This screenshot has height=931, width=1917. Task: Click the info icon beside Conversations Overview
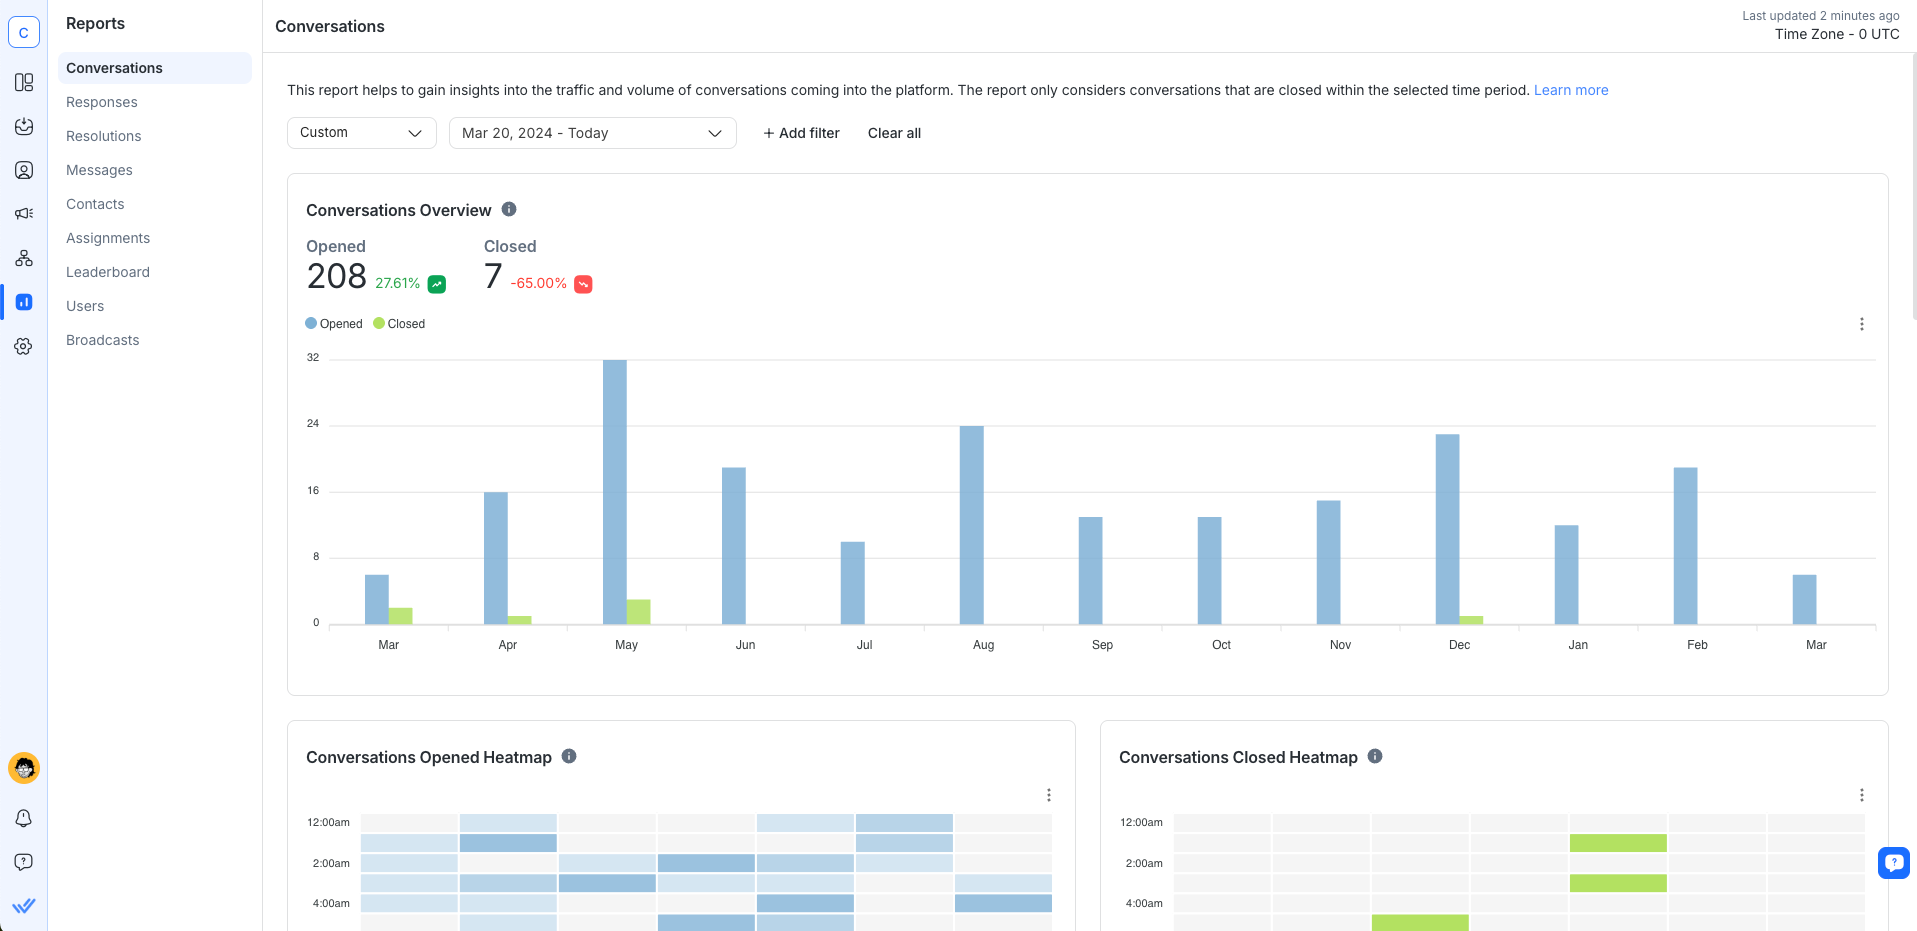(508, 209)
